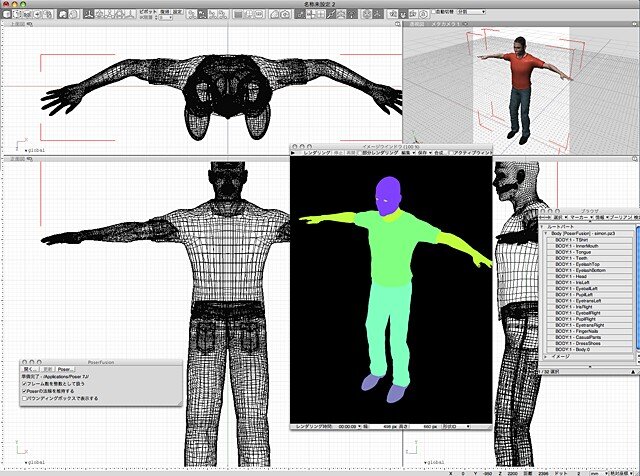Select the dashed rectangle selection tool

point(18,14)
